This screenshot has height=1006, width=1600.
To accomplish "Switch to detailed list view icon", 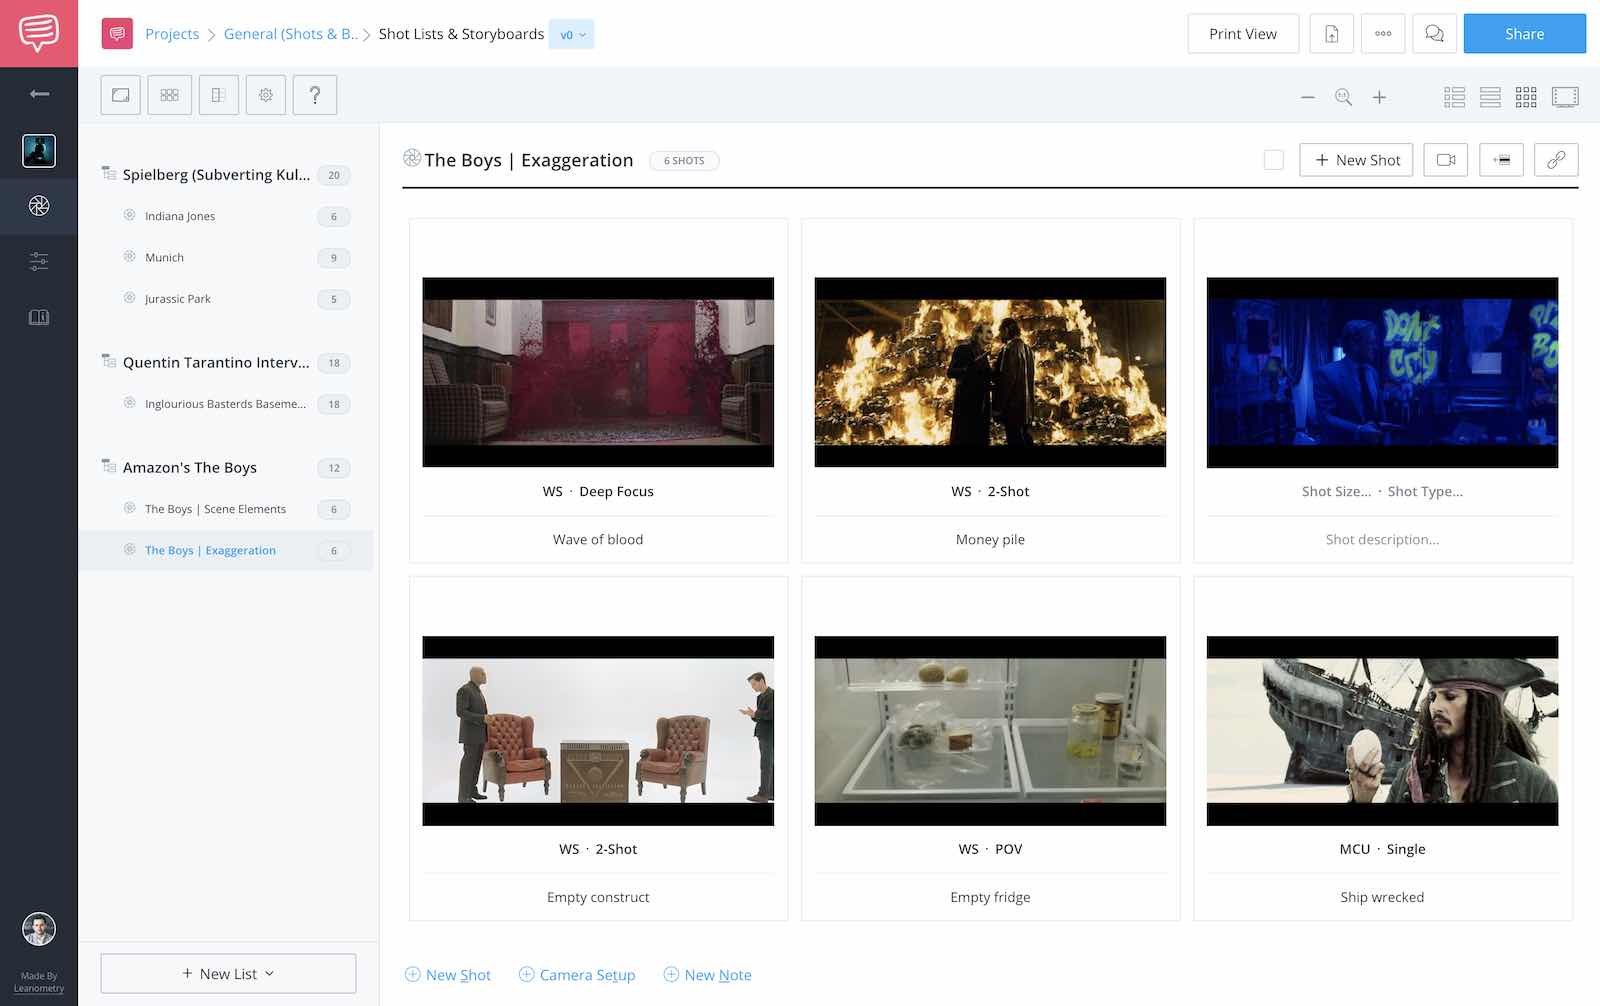I will pyautogui.click(x=1455, y=97).
